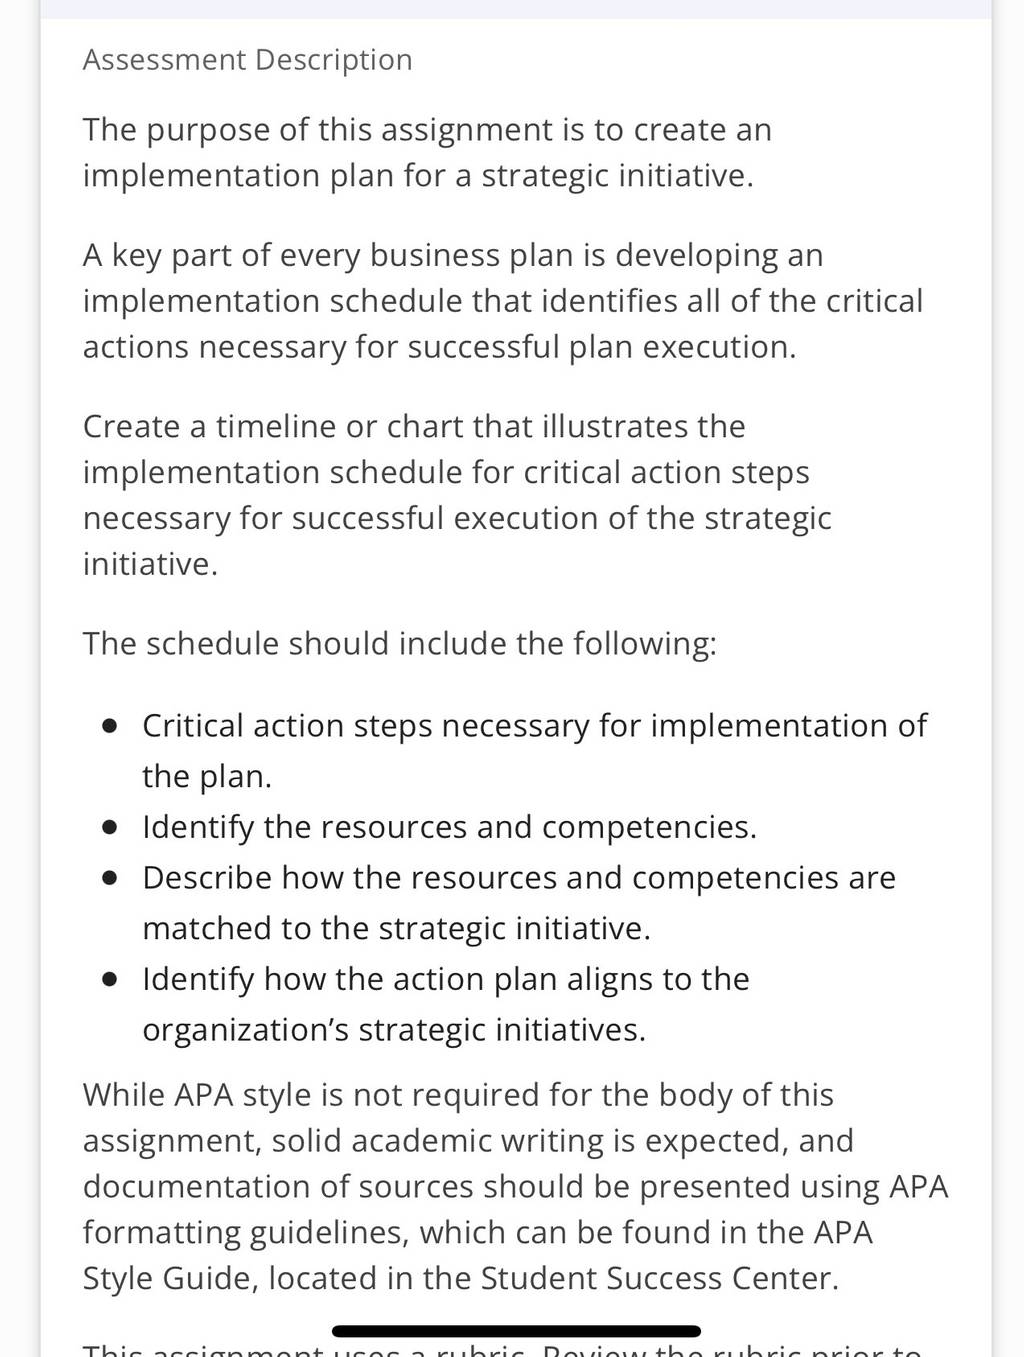Tap 'Describe how the resources' bullet item
This screenshot has height=1357, width=1024.
tap(519, 903)
